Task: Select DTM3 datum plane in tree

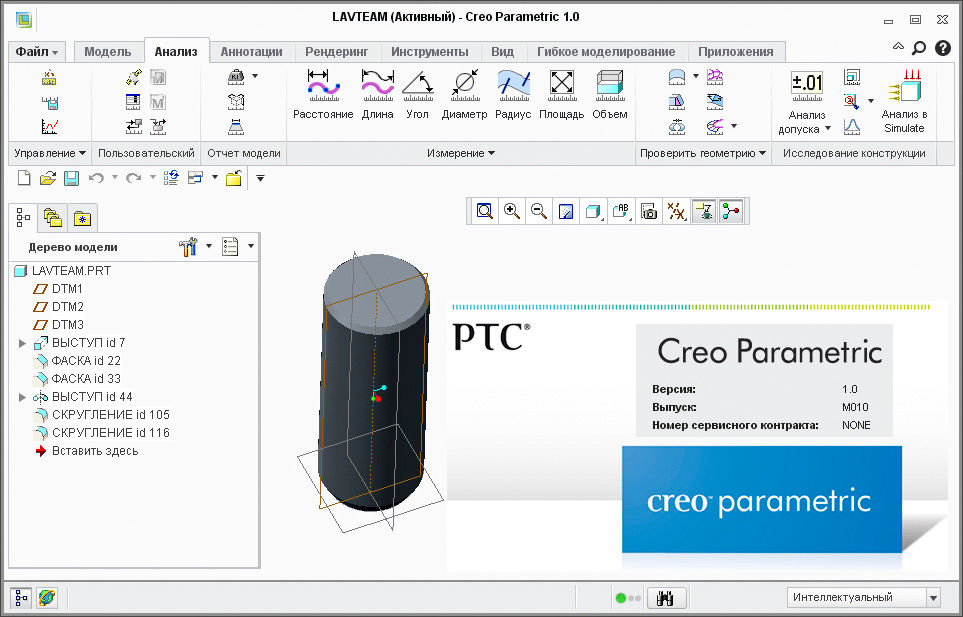Action: tap(58, 325)
